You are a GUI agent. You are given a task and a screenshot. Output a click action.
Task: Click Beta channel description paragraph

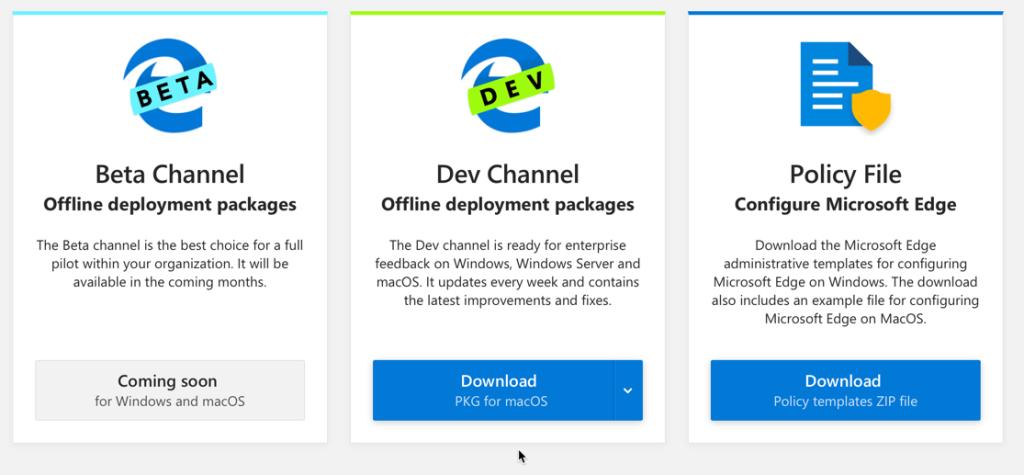[x=170, y=264]
